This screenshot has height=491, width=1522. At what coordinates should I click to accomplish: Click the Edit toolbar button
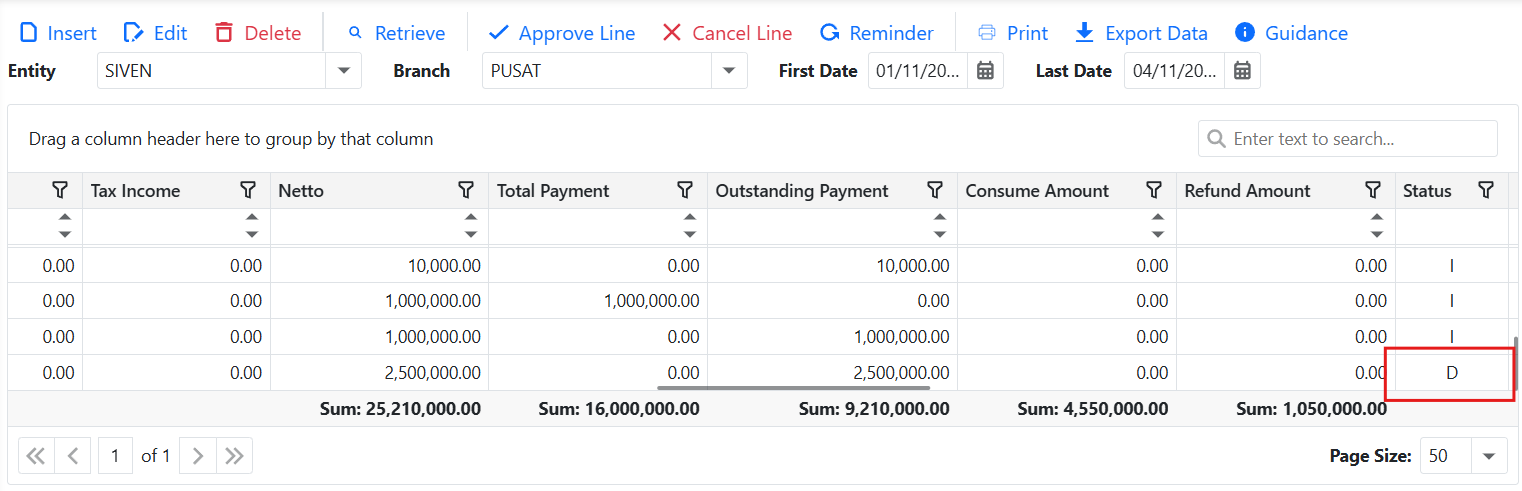[155, 33]
